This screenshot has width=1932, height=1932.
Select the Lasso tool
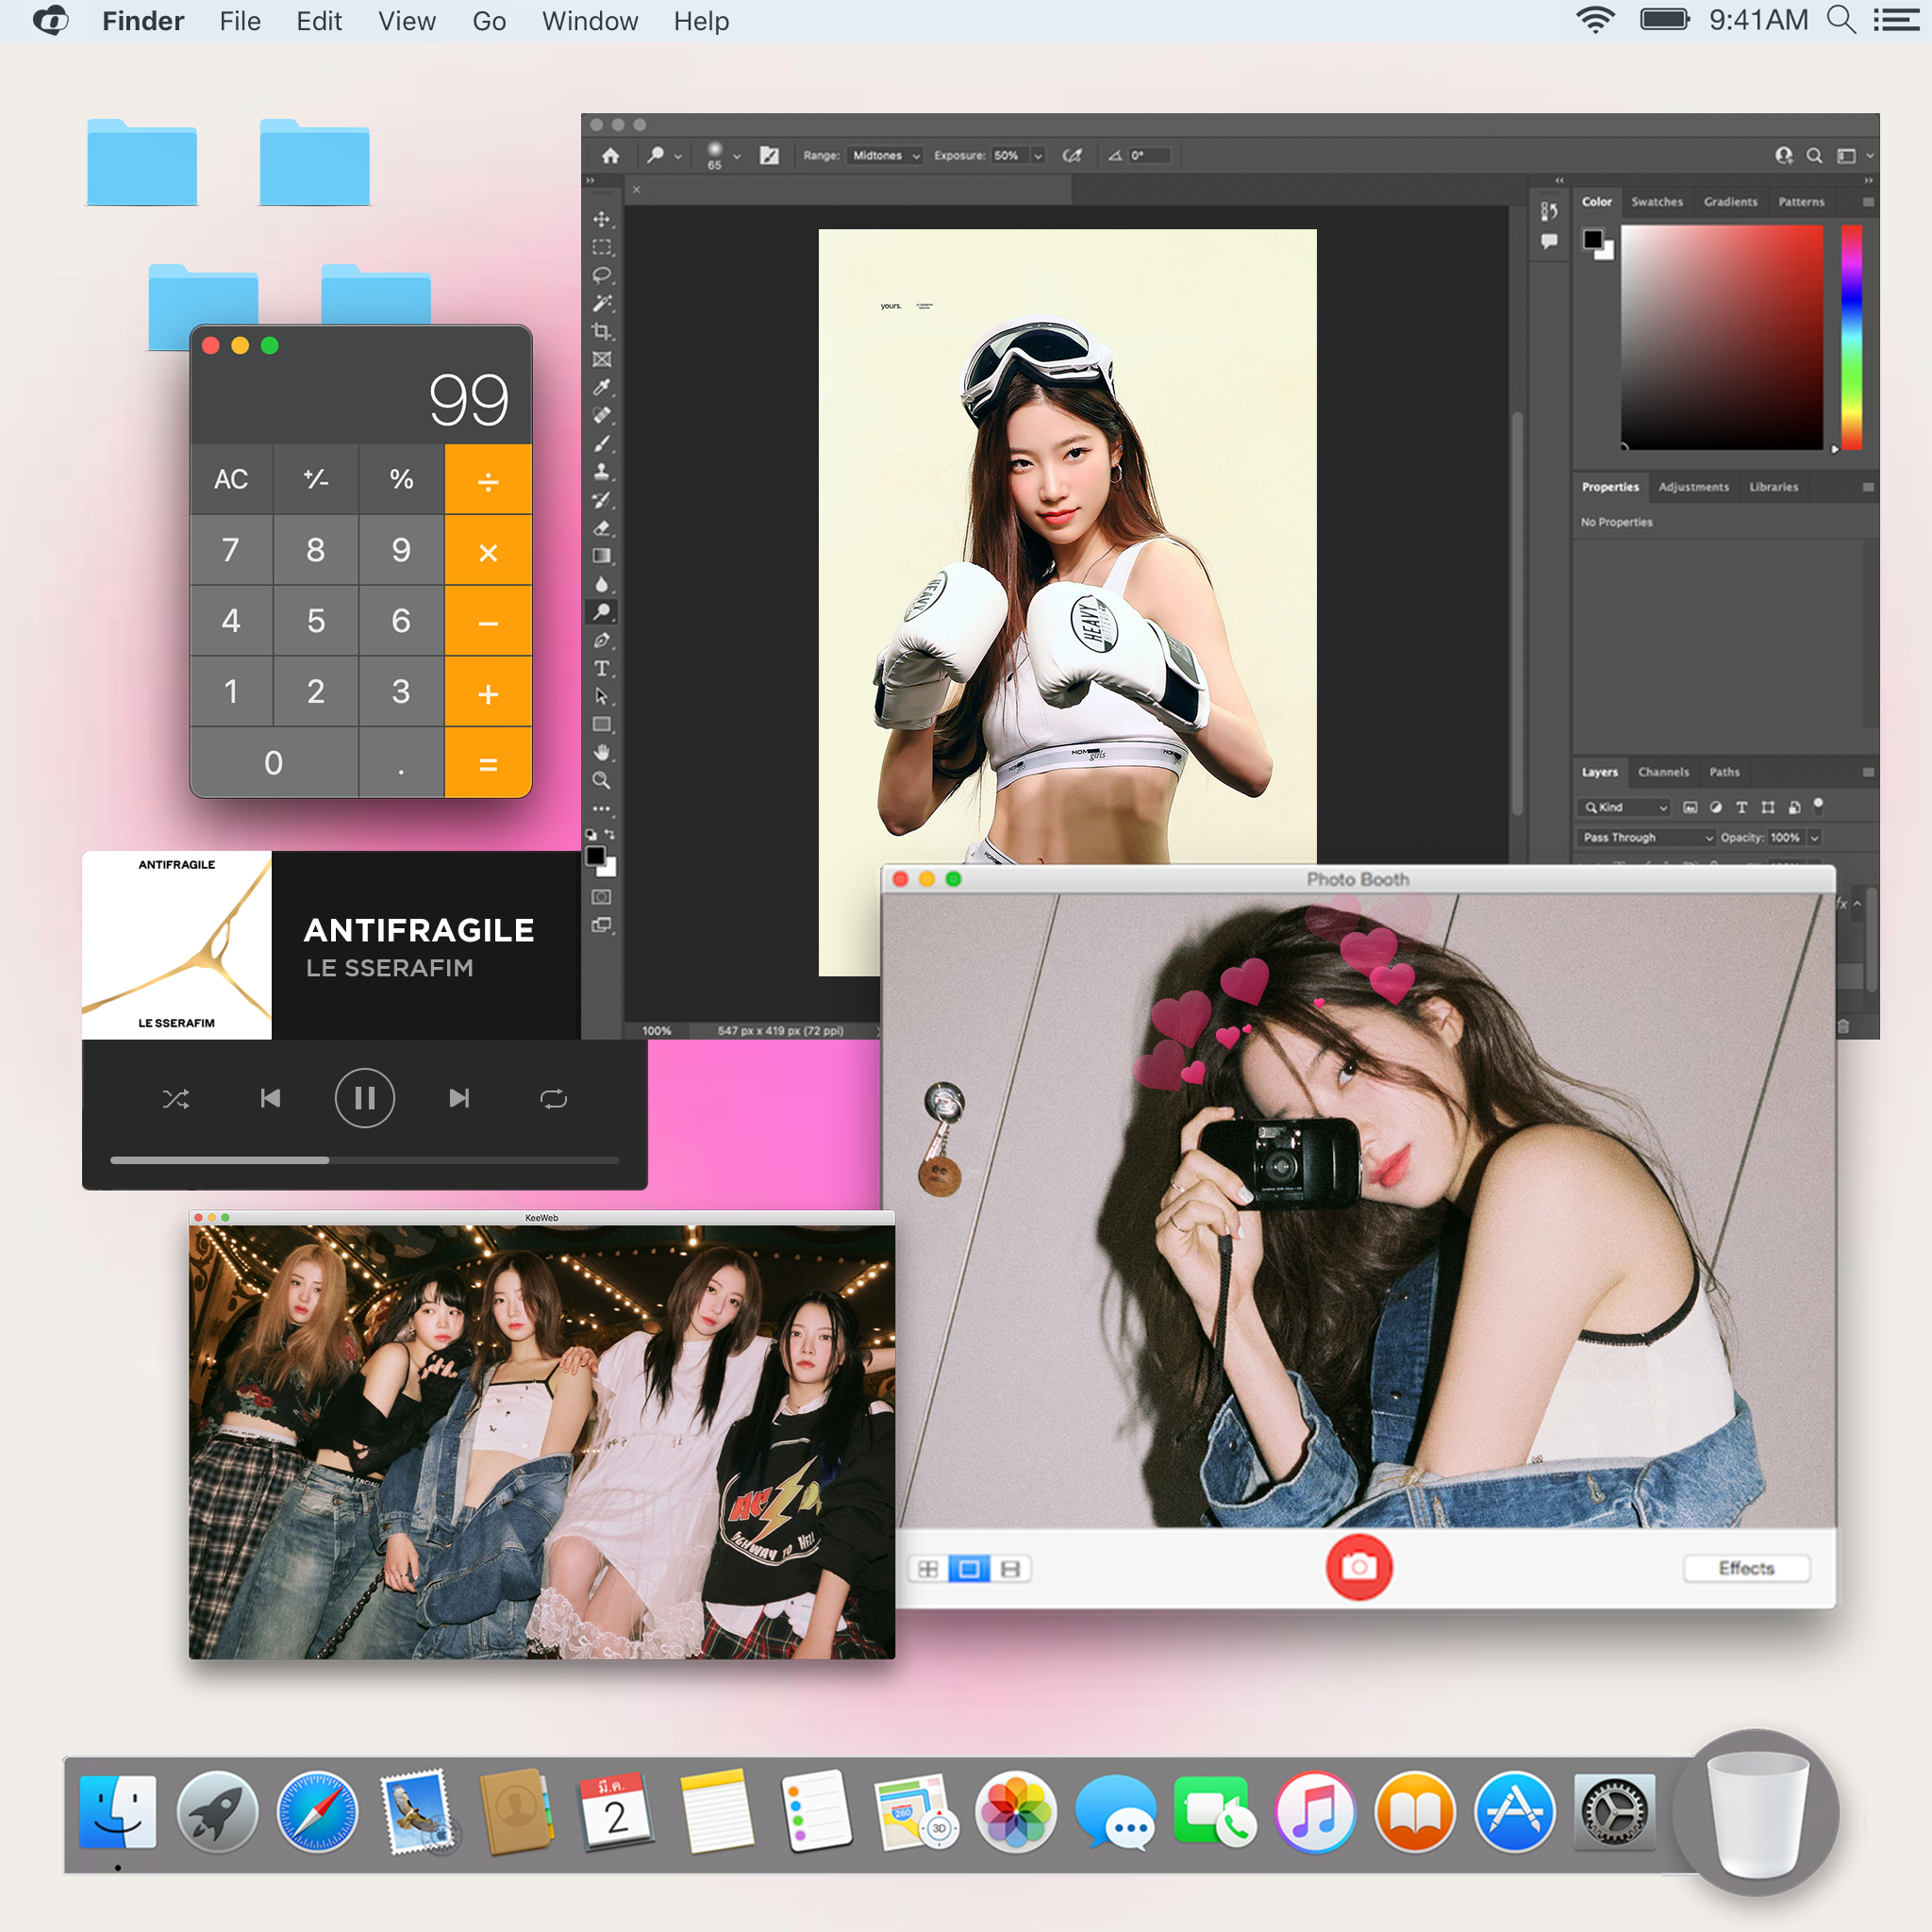pos(601,275)
